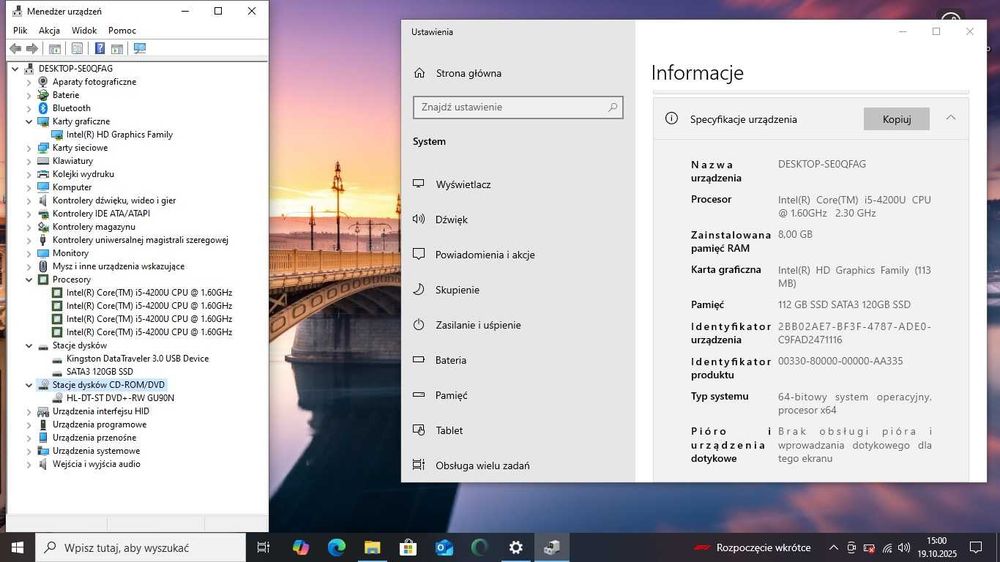Open the notification center icon on taskbar
The image size is (1000, 562).
pos(976,547)
